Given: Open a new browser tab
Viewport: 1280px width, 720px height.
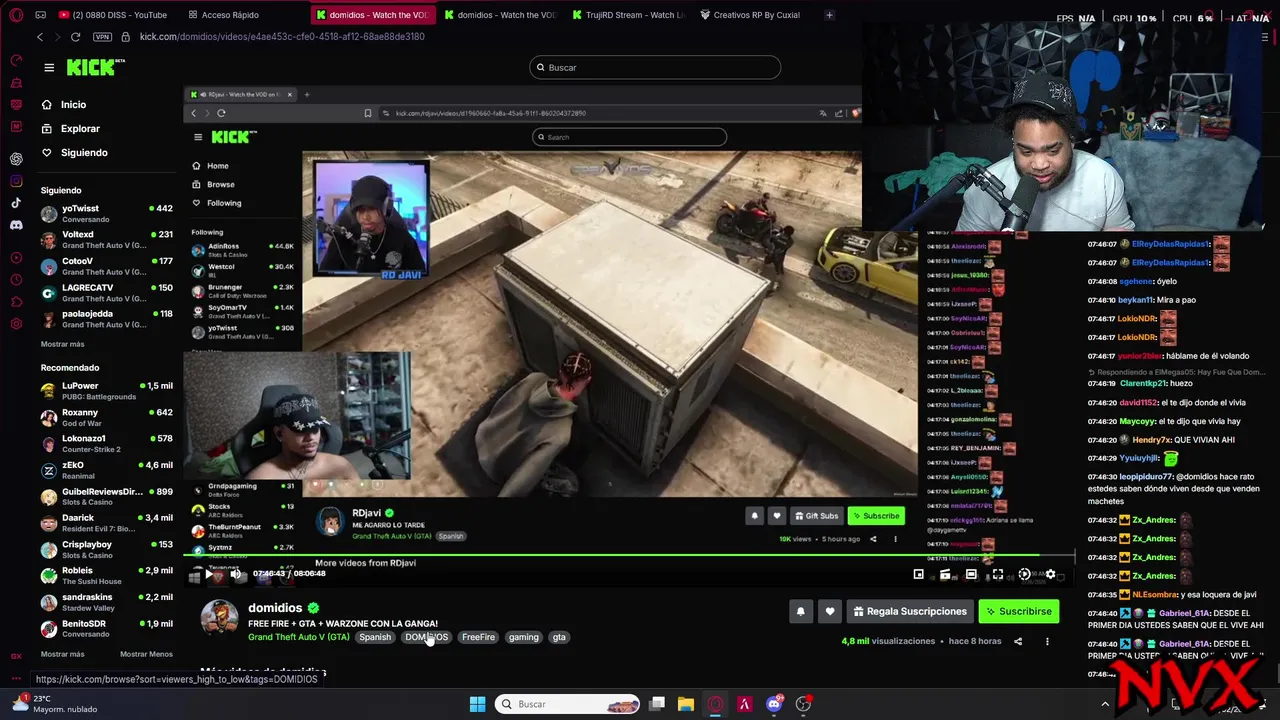Looking at the screenshot, I should click(x=829, y=15).
